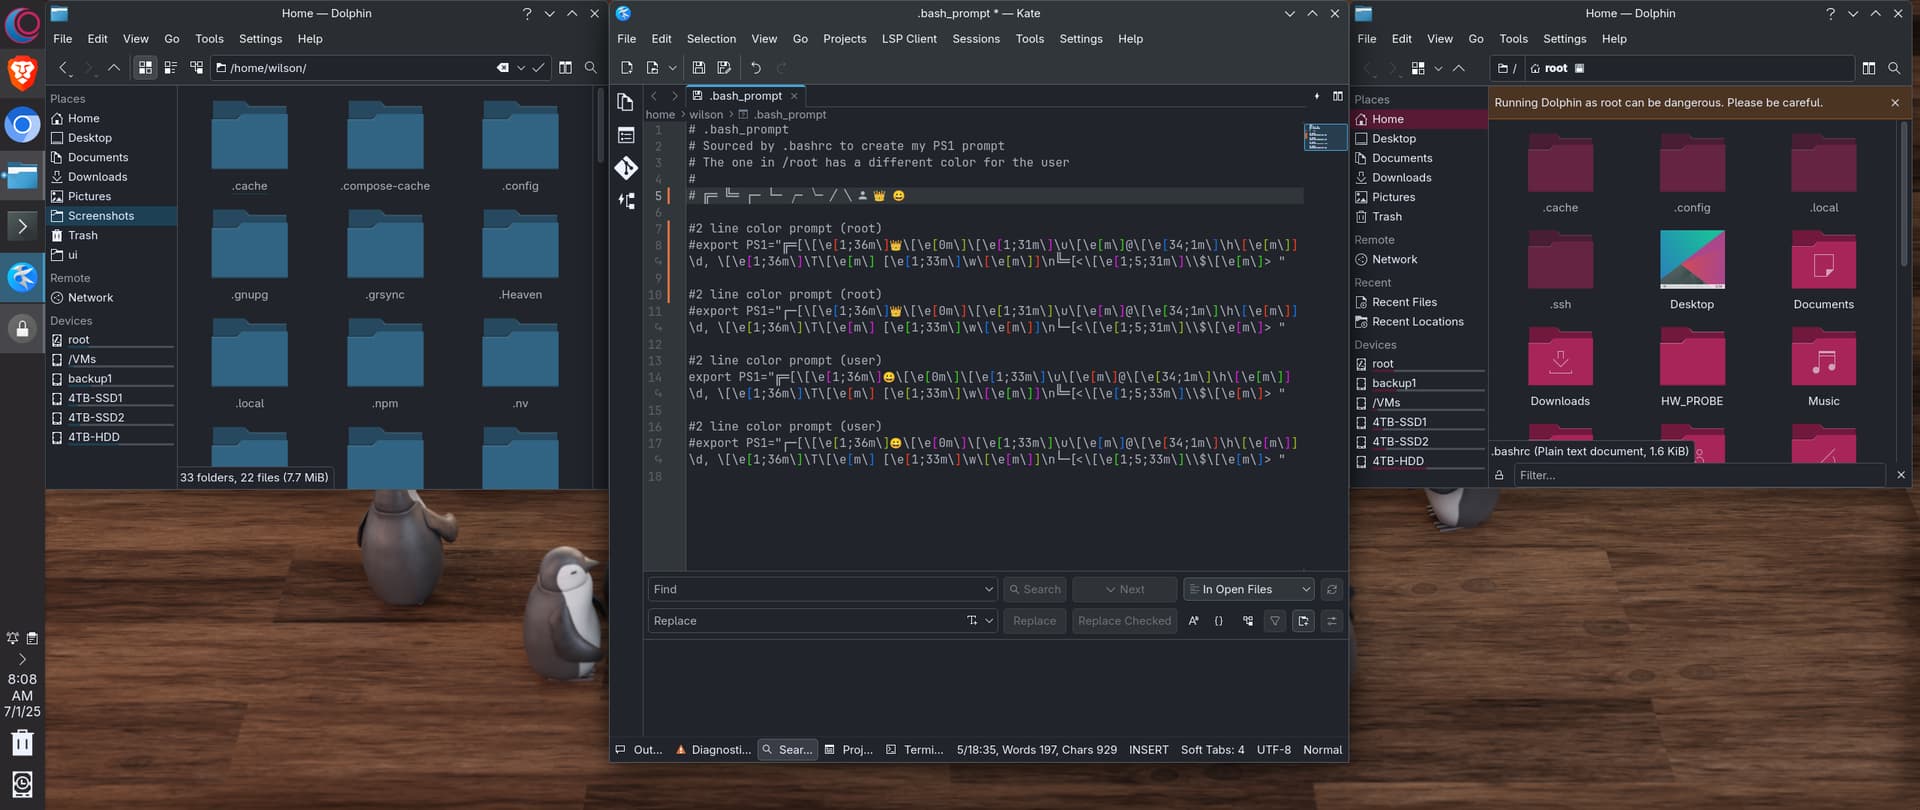Undo the last edit in Kate
1920x810 pixels.
pyautogui.click(x=756, y=68)
